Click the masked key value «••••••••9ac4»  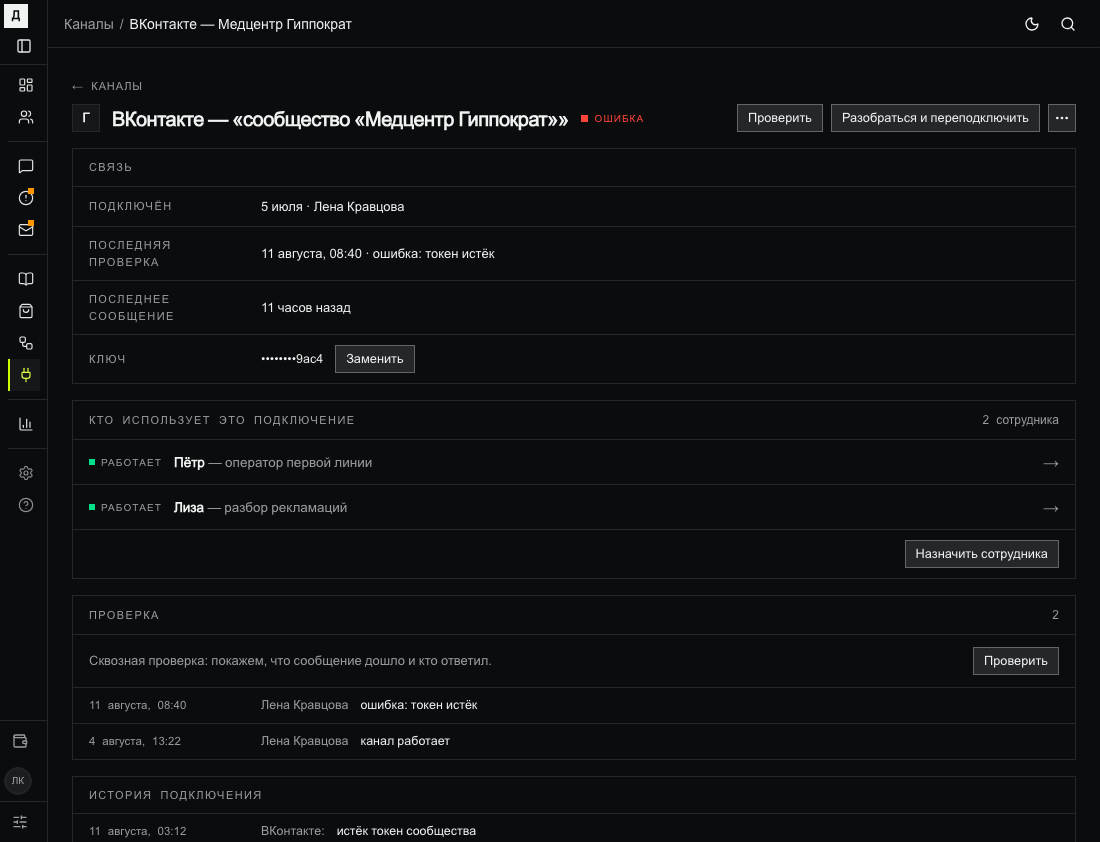pyautogui.click(x=292, y=359)
